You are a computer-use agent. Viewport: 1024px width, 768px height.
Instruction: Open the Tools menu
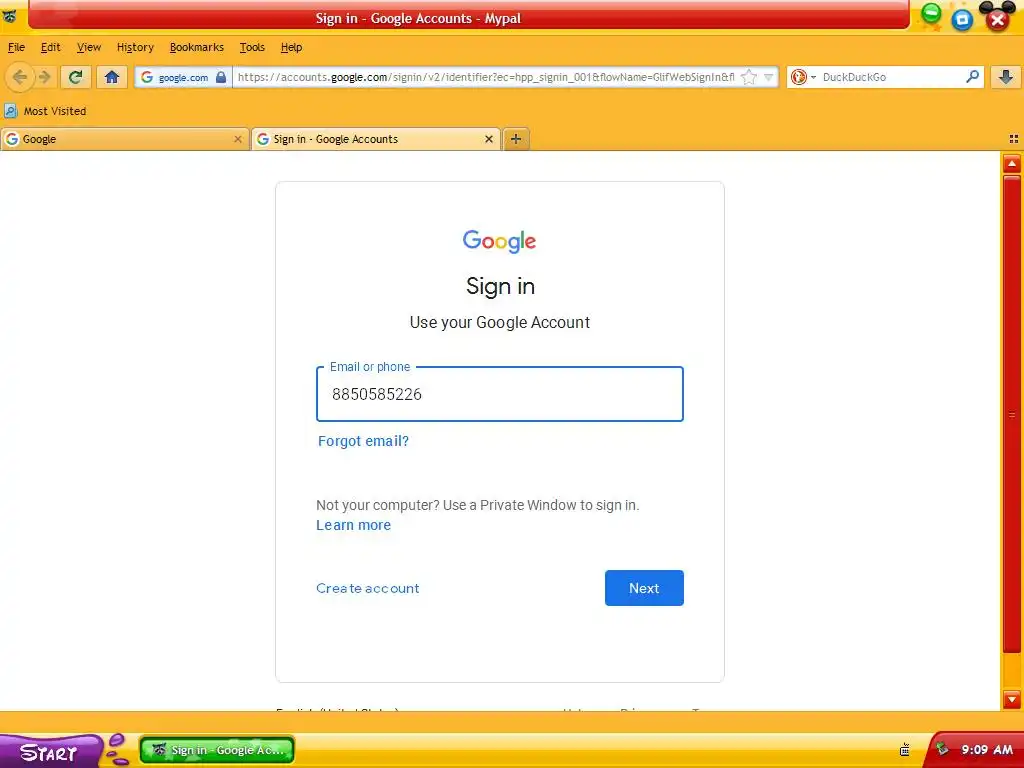252,47
